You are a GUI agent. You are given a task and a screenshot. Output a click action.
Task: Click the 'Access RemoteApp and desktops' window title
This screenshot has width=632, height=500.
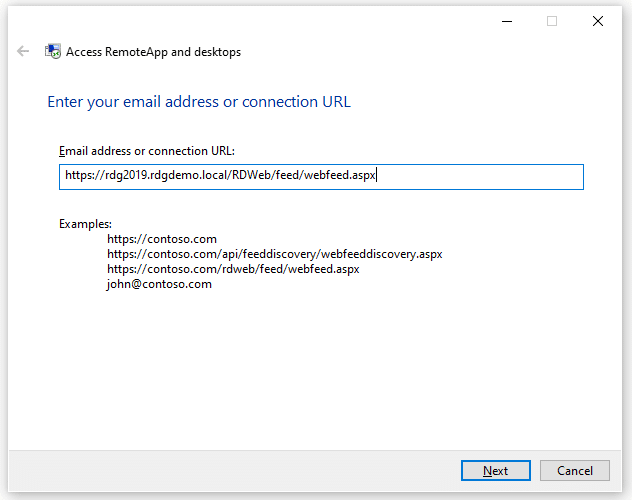point(153,51)
